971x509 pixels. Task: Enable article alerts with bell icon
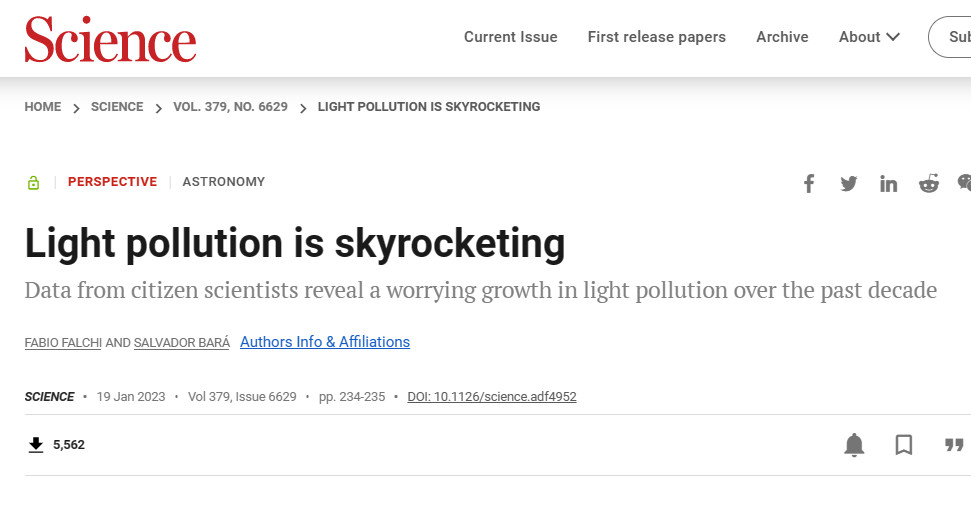tap(854, 445)
